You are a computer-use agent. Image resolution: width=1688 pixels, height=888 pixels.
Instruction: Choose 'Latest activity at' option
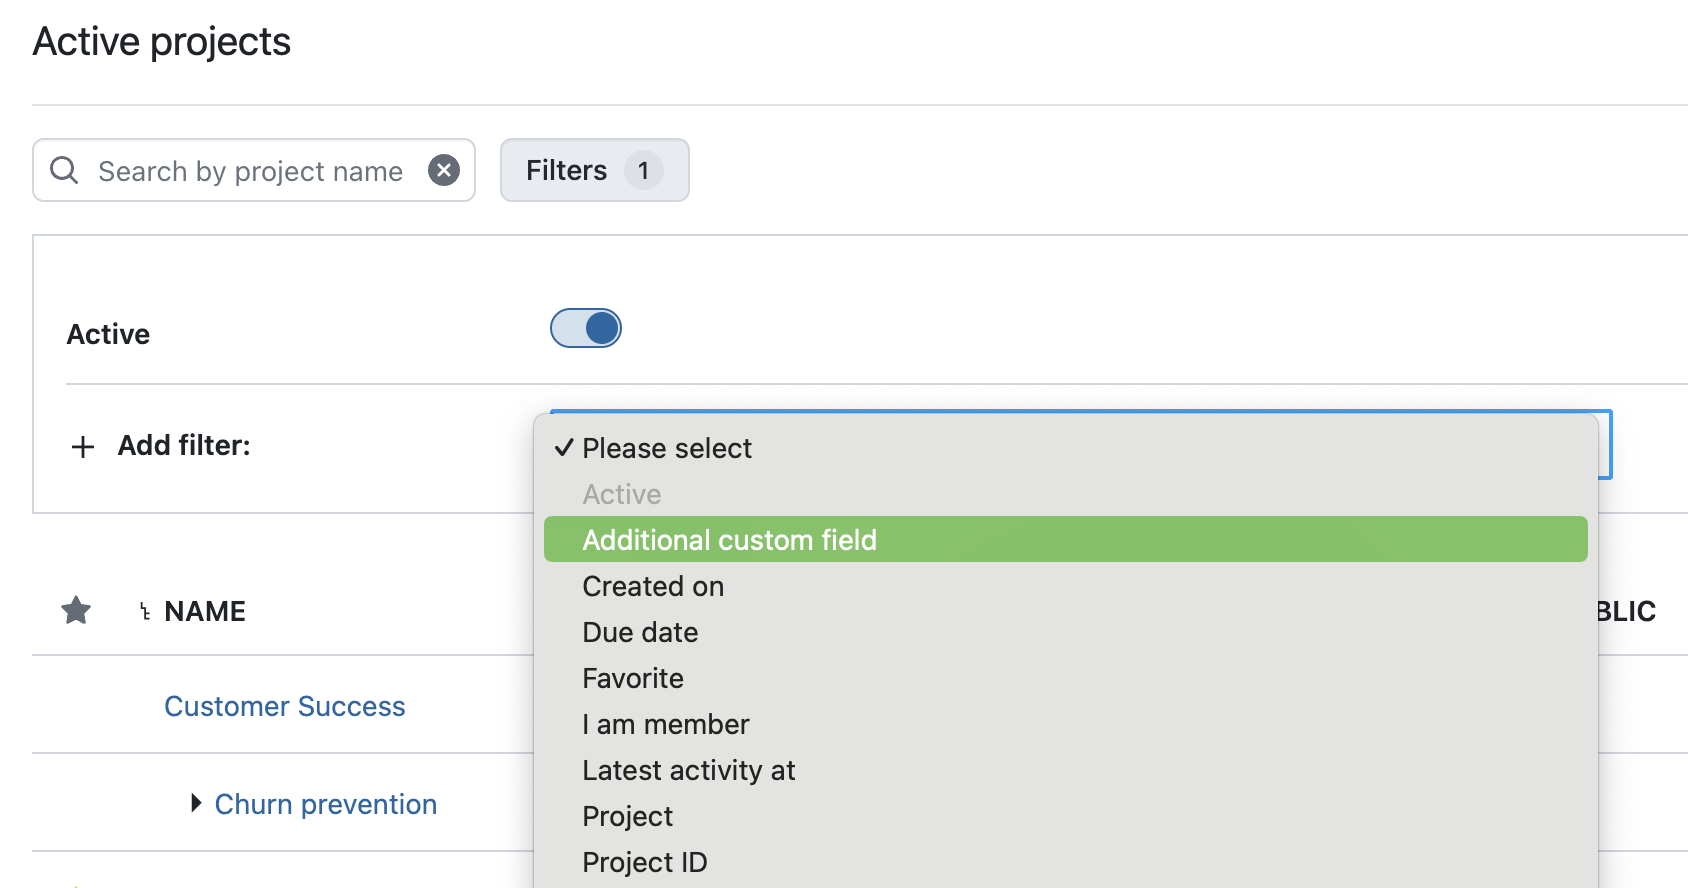click(x=688, y=770)
